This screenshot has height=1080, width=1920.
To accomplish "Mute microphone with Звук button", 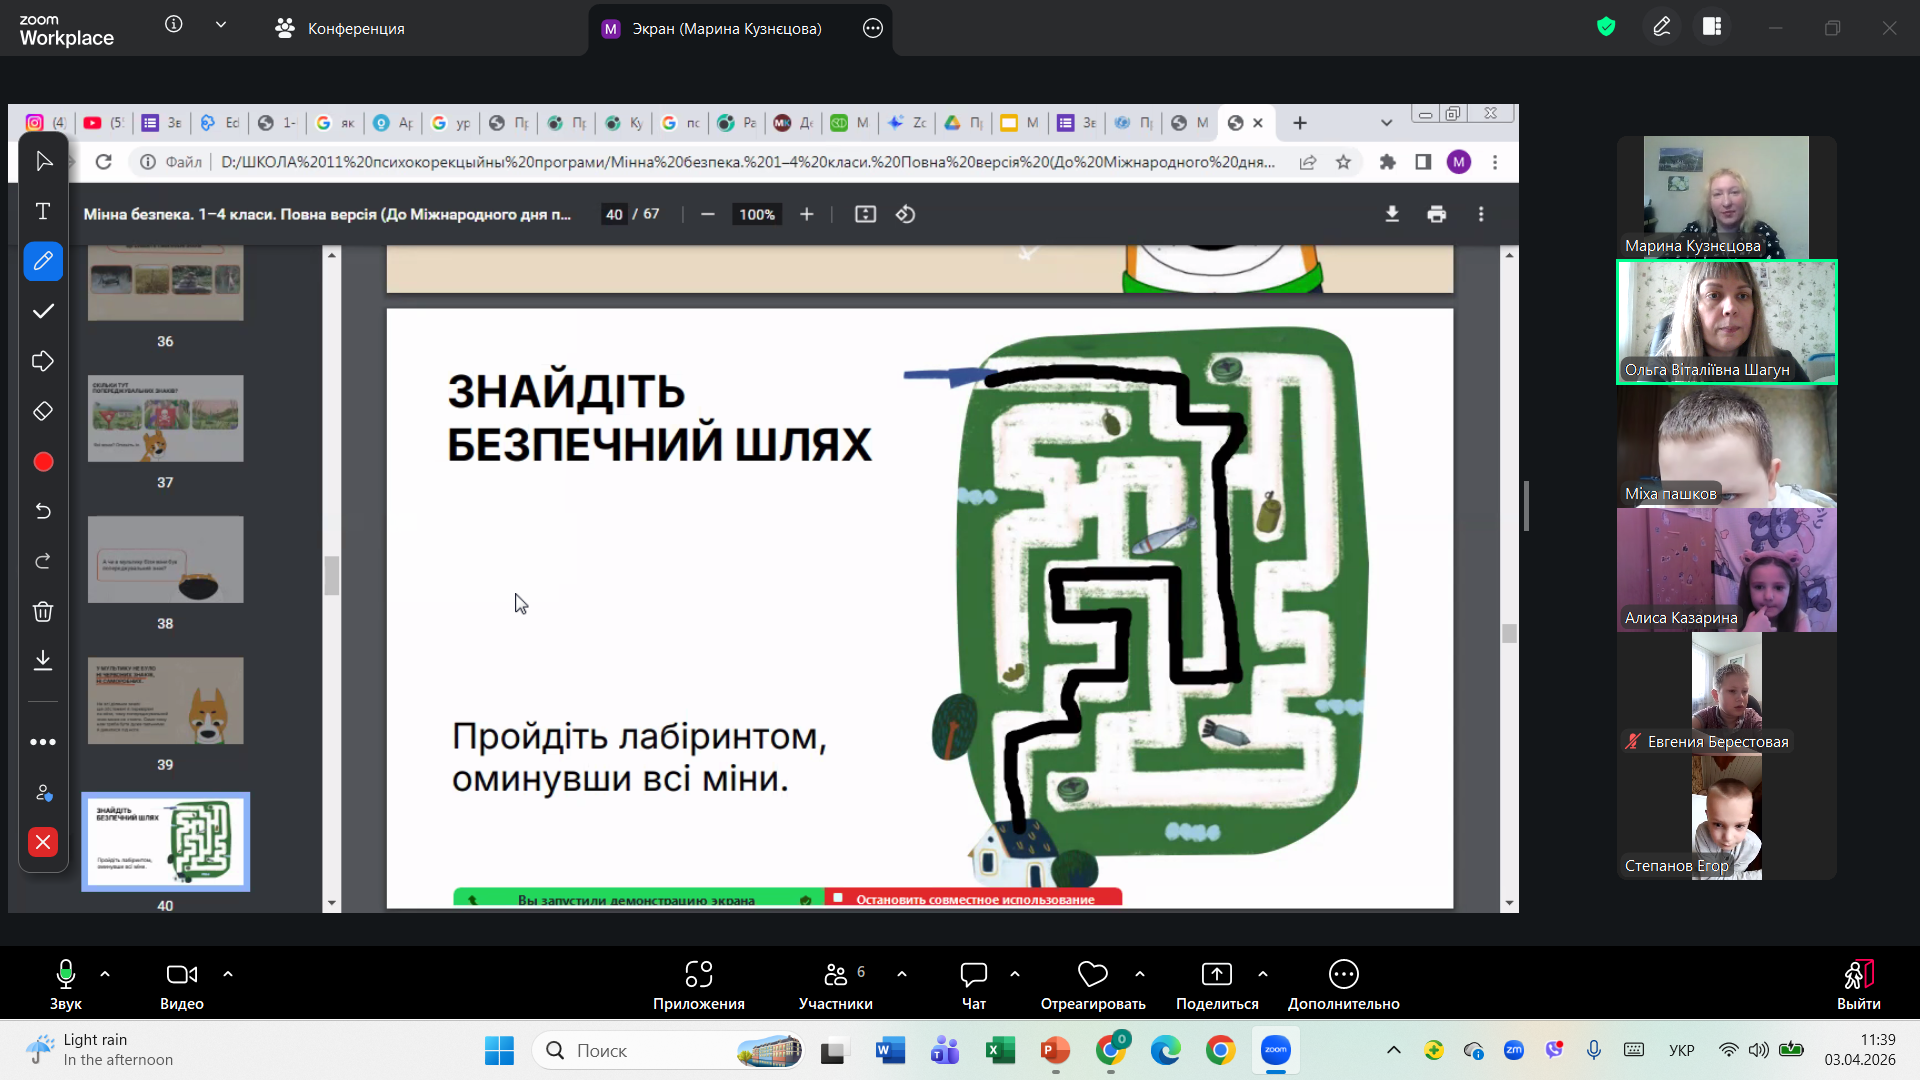I will pyautogui.click(x=65, y=985).
